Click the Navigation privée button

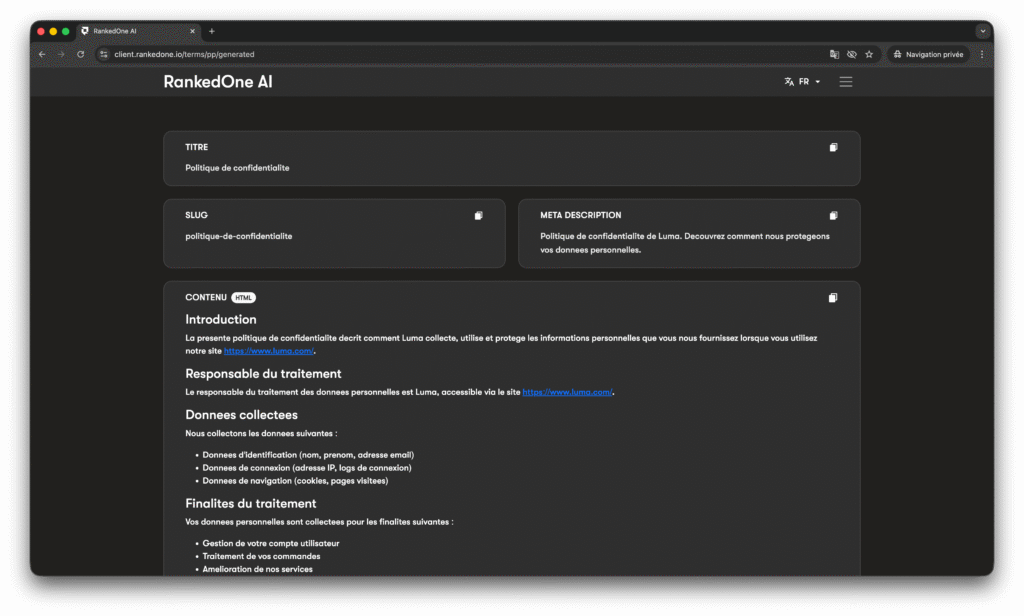928,54
